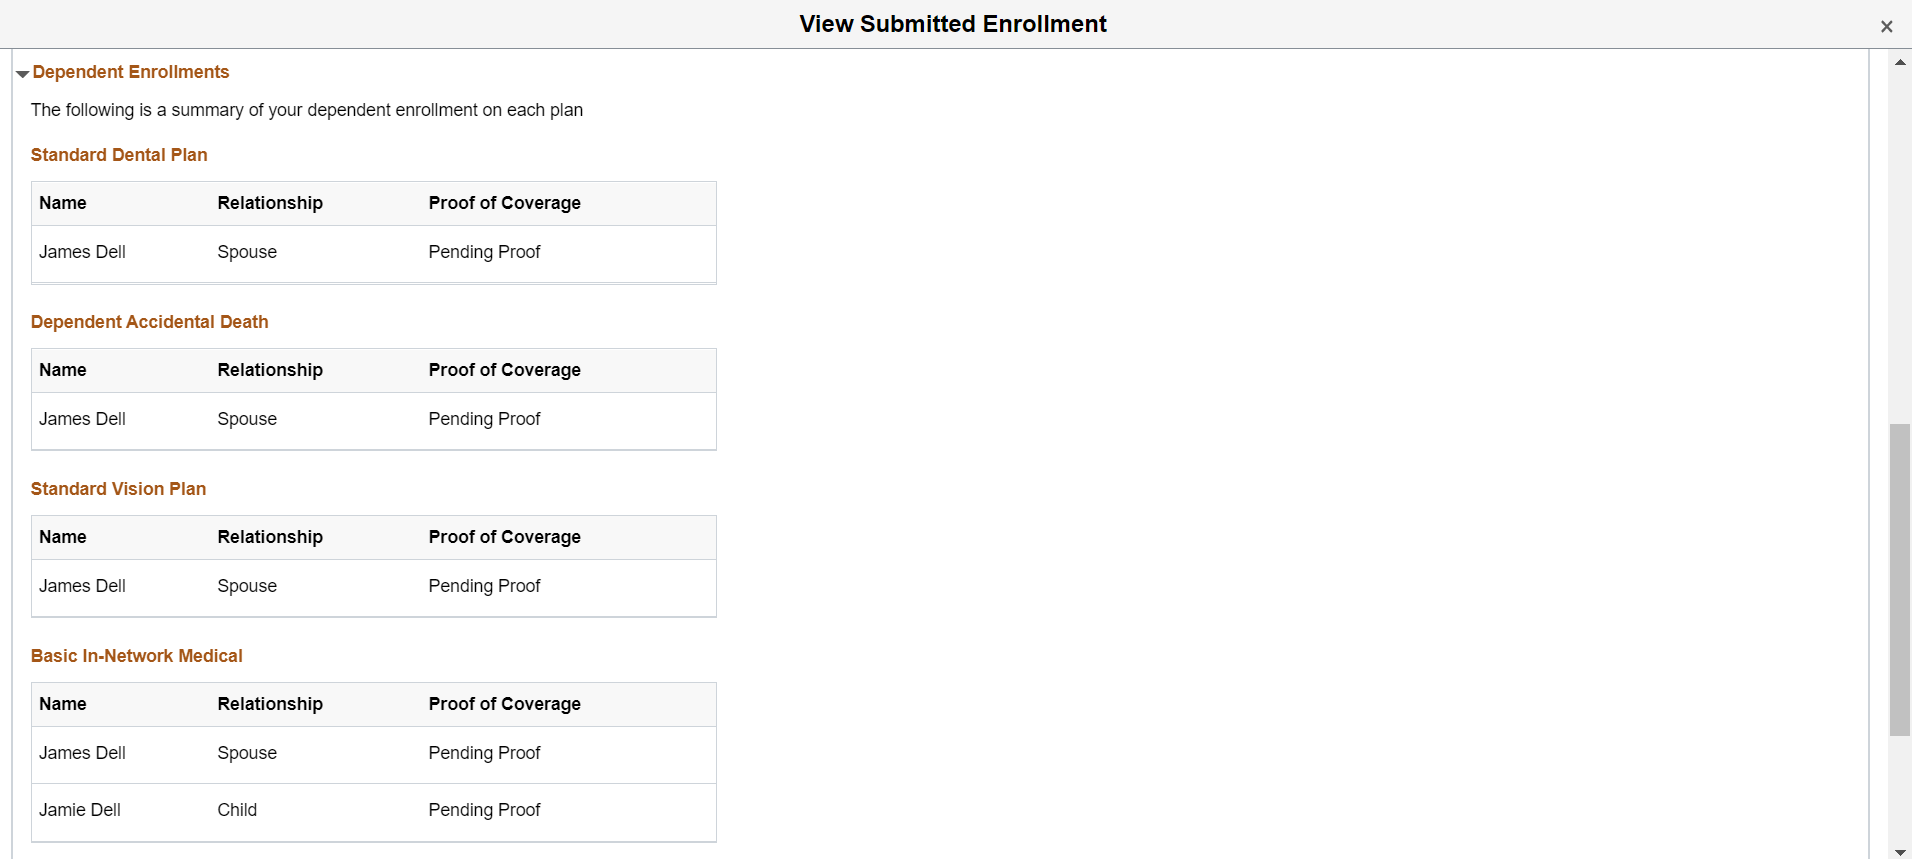Screen dimensions: 1912x859
Task: Select James Dell in Standard Dental Plan table
Action: coord(82,252)
